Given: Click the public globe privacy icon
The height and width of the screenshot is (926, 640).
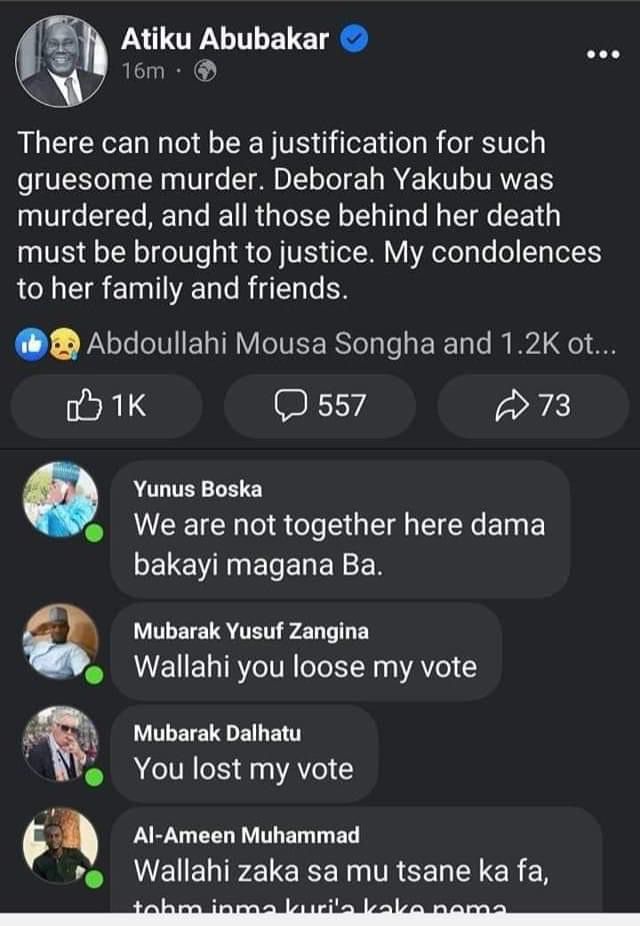Looking at the screenshot, I should (206, 73).
